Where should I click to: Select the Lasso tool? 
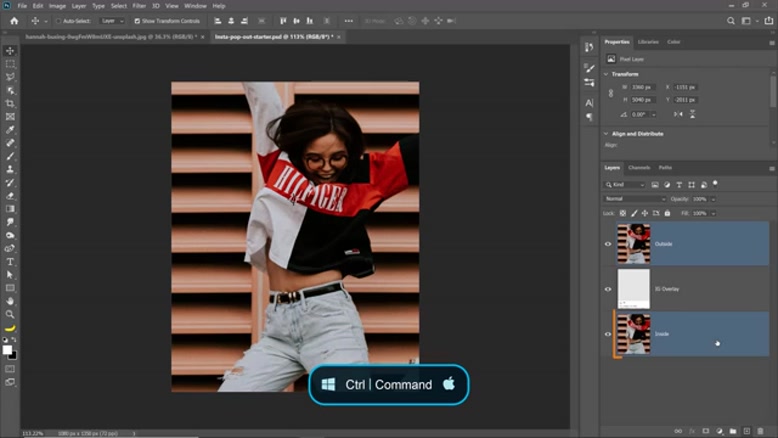[10, 77]
